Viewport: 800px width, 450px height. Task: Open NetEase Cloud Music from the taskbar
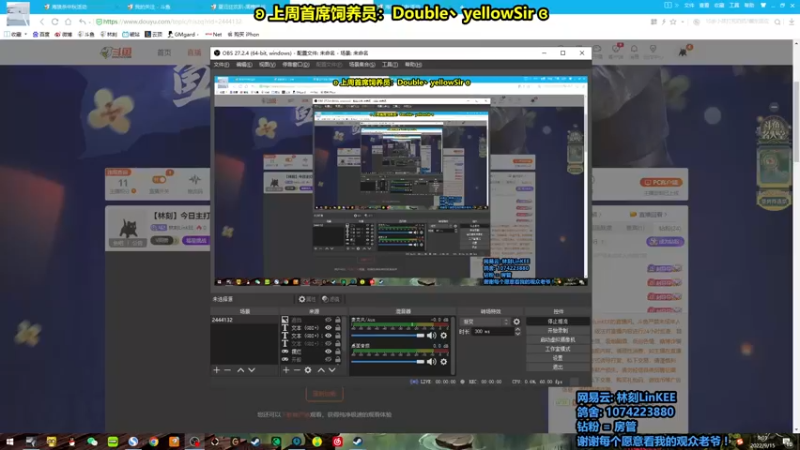tap(337, 441)
